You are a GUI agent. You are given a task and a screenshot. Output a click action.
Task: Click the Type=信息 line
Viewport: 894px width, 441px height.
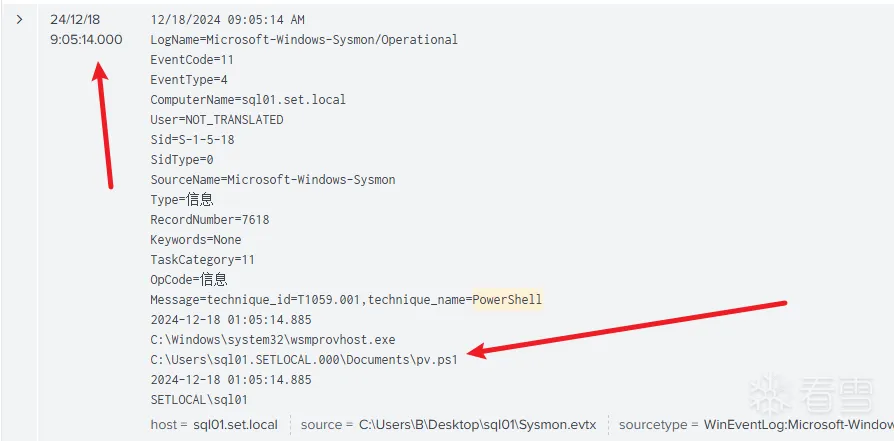[182, 199]
